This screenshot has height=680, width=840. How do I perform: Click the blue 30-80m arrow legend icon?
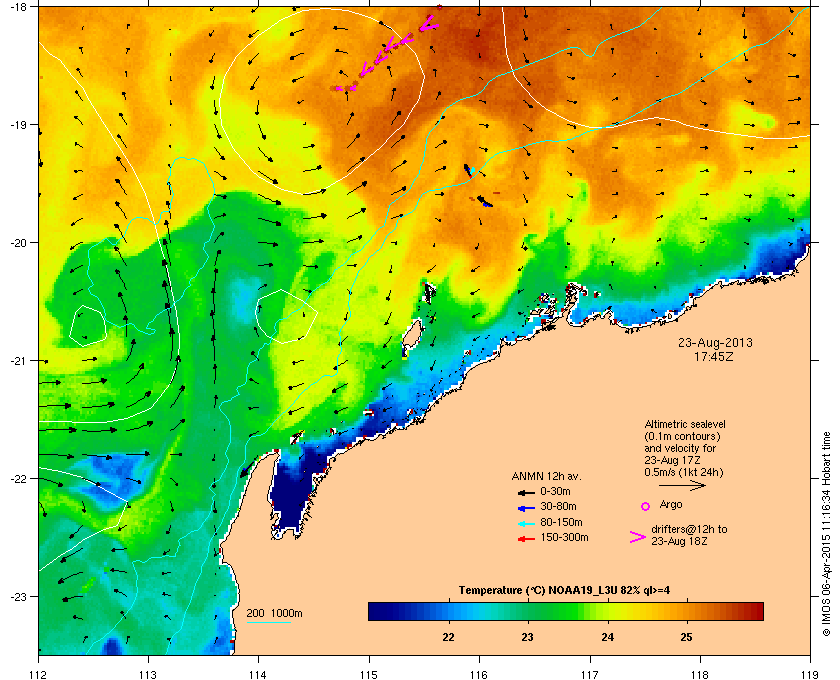(526, 507)
